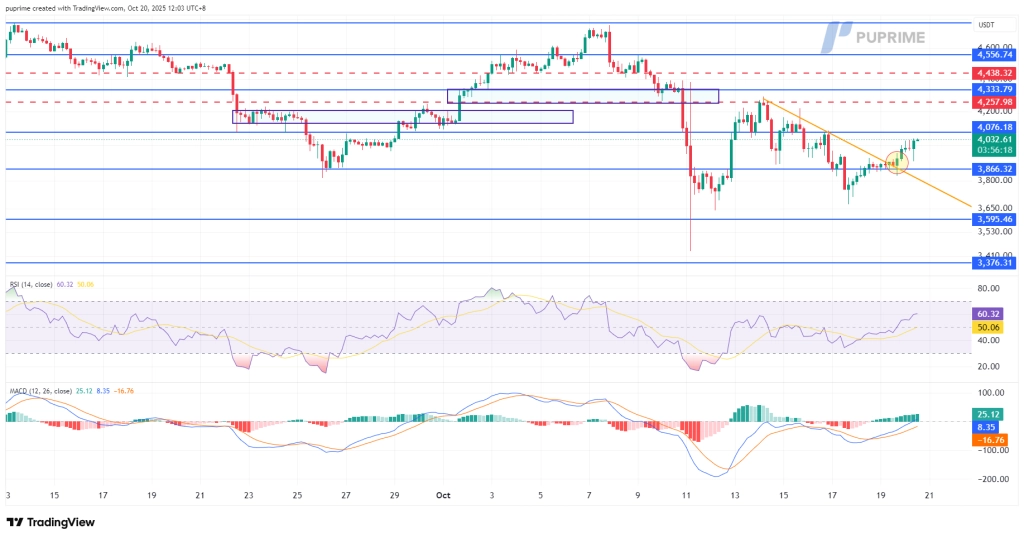Click the MACD -16.76 orange value tag
This screenshot has width=1024, height=539.
[993, 437]
